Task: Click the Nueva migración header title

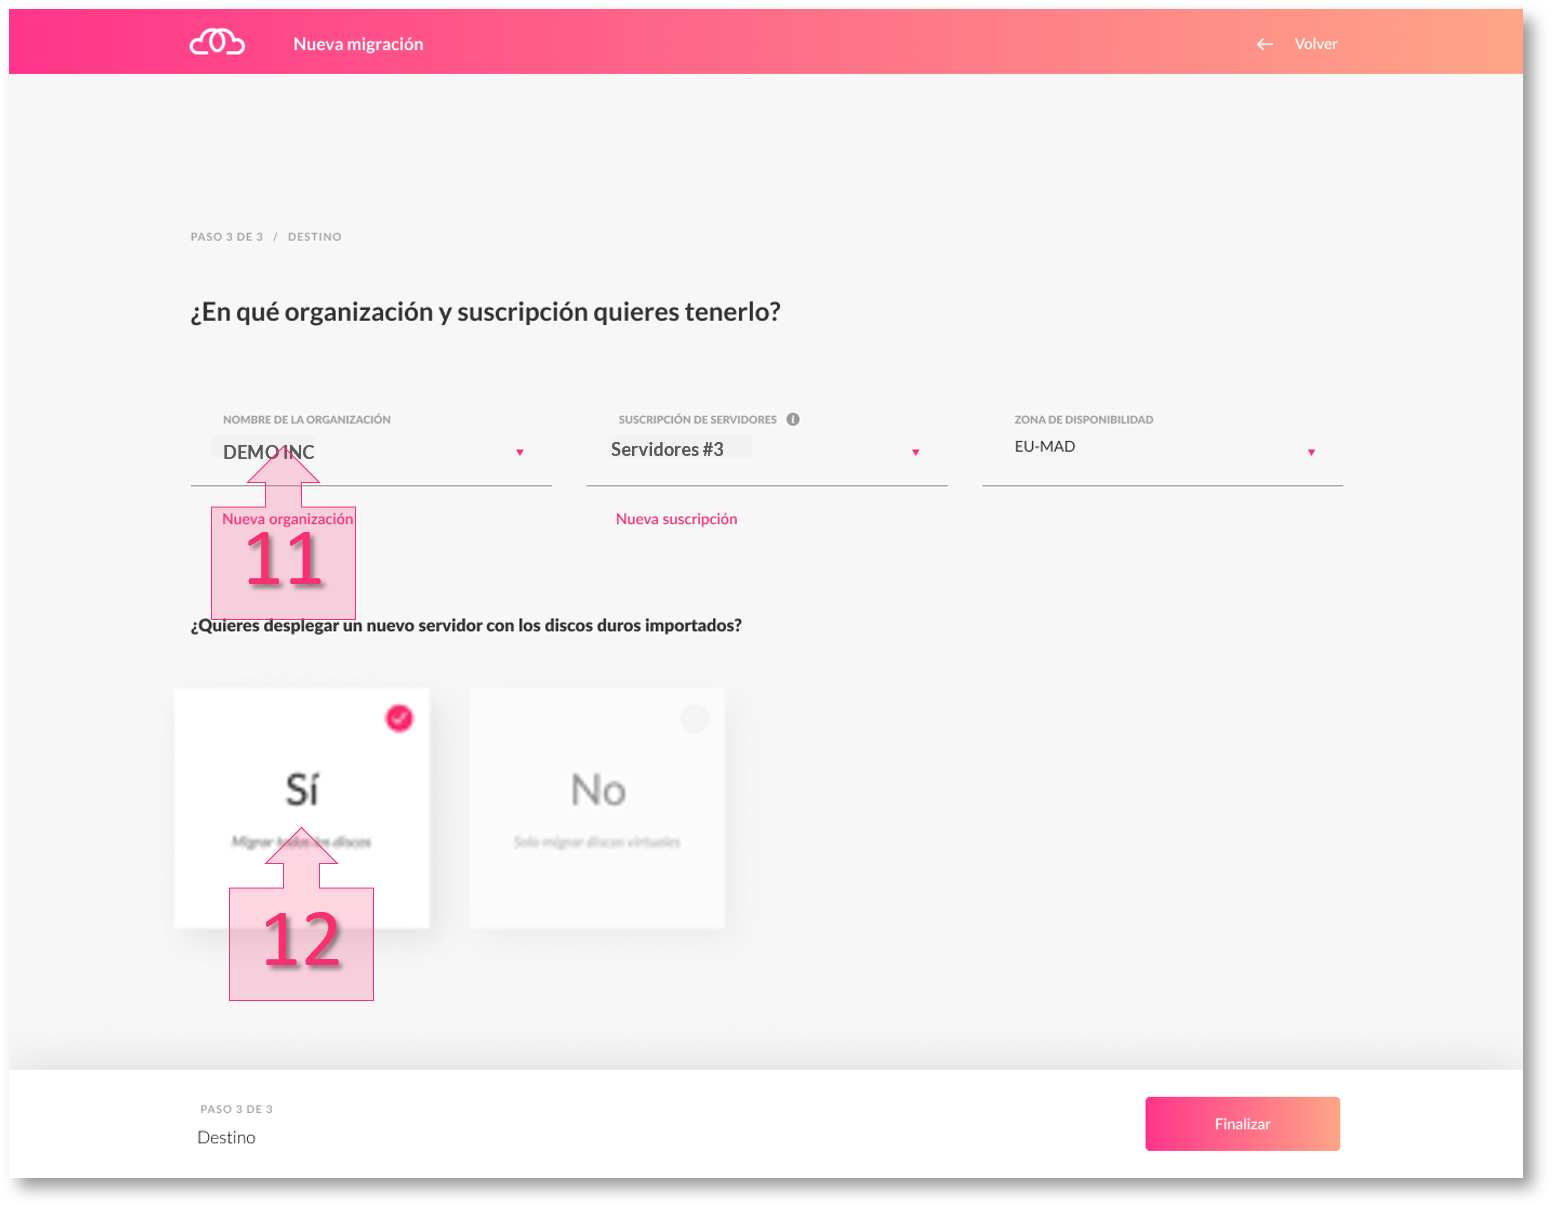Action: [358, 44]
